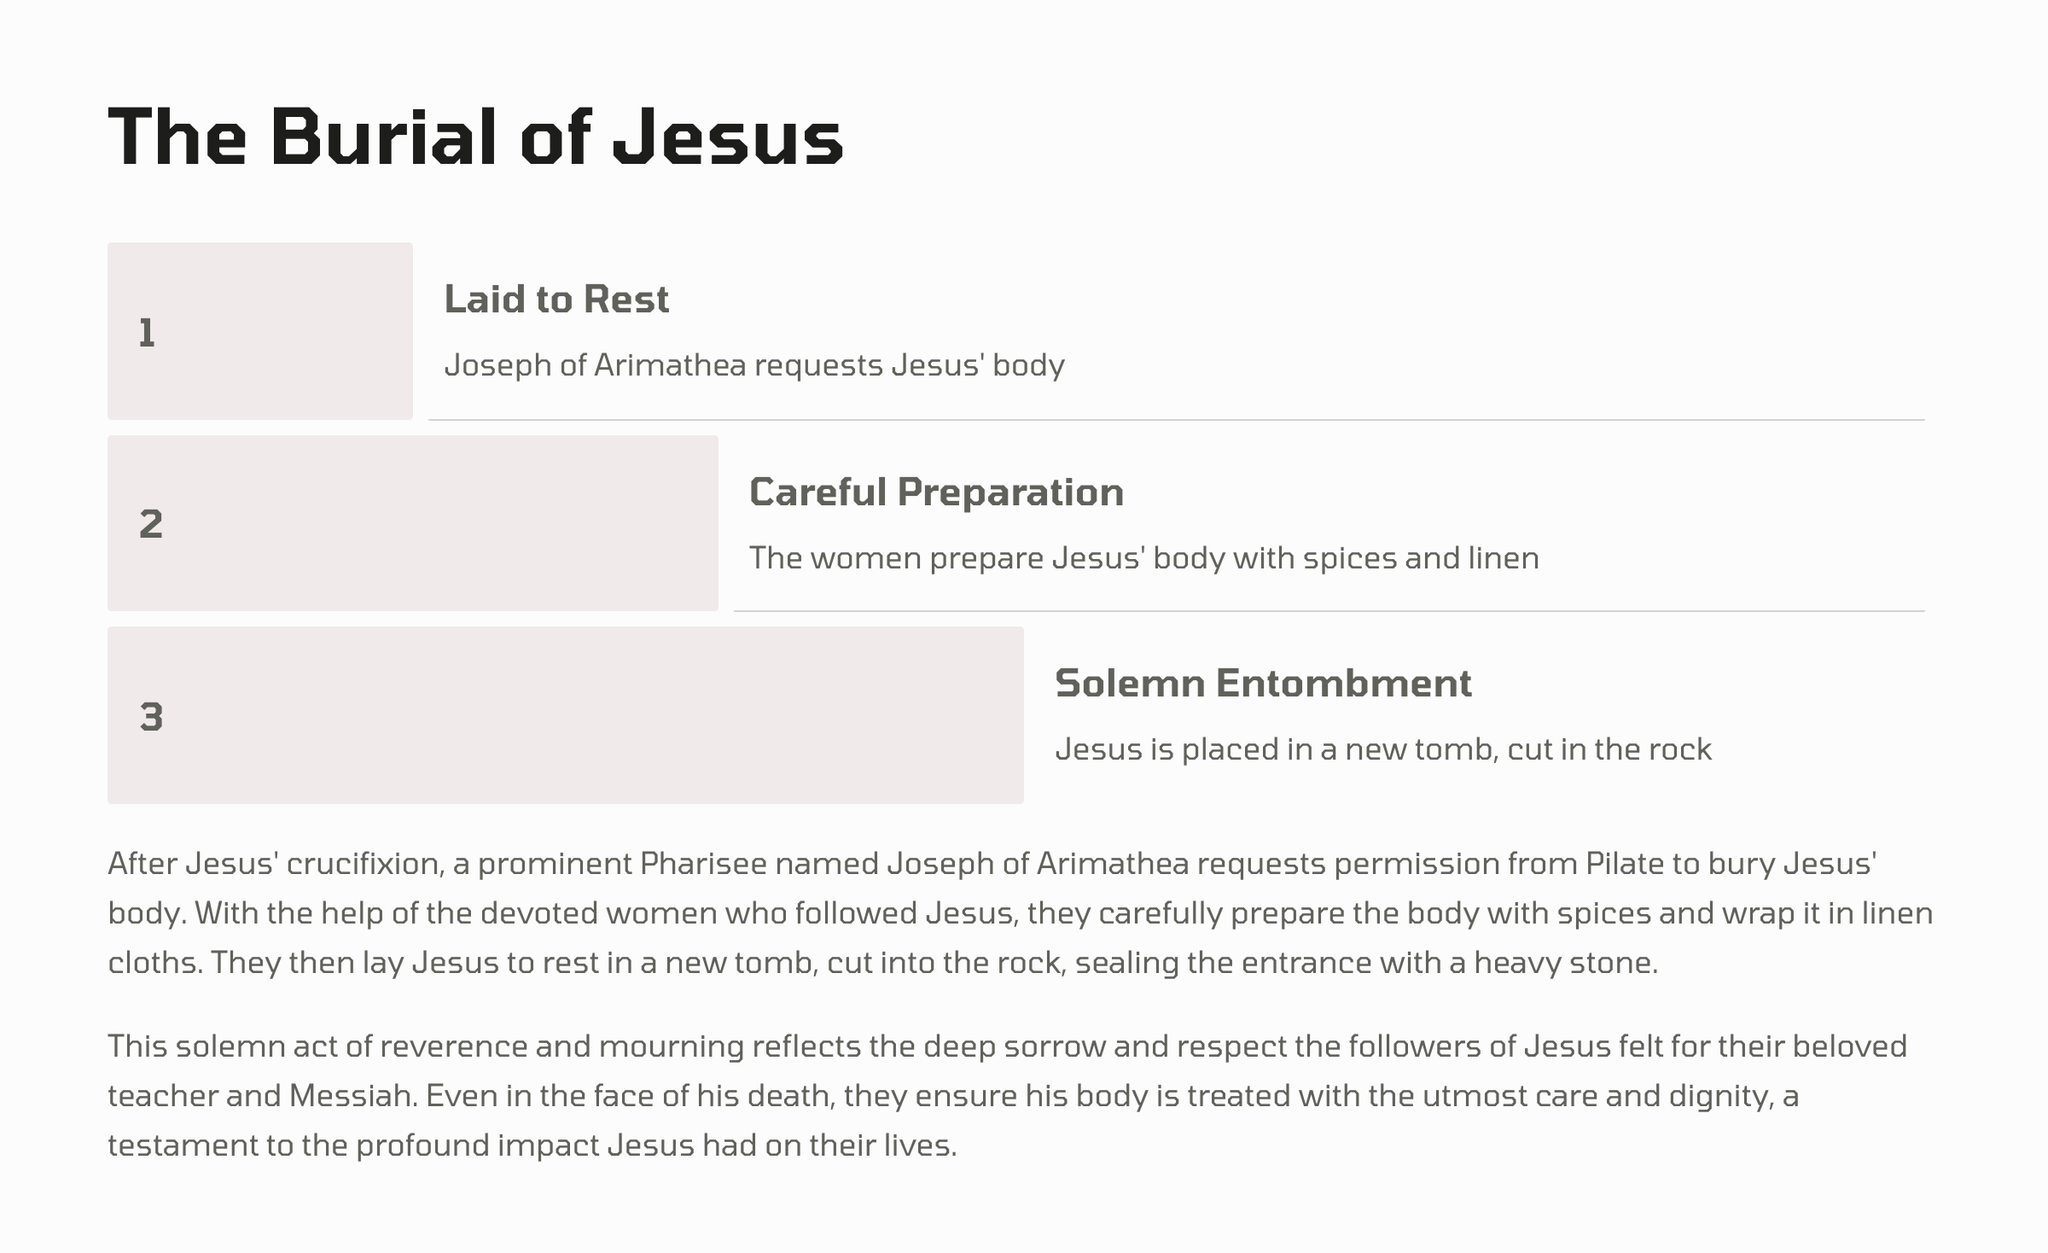Viewport: 2048px width, 1253px height.
Task: Select the number 1 in the first box
Action: 147,333
